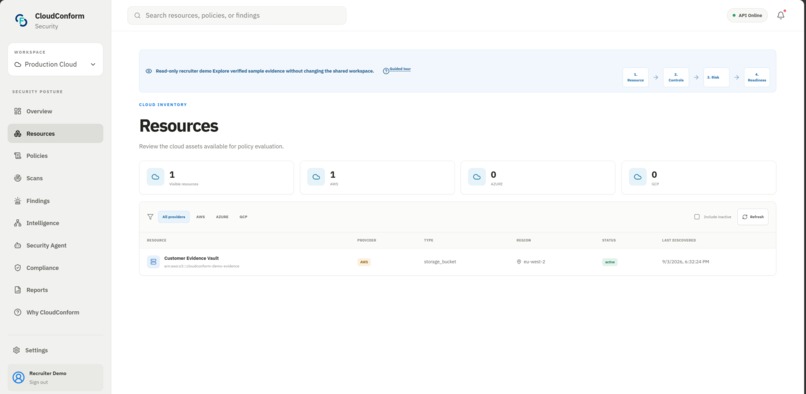This screenshot has height=394, width=806.
Task: Click the cloud icon on Visible resources card
Action: [x=155, y=177]
